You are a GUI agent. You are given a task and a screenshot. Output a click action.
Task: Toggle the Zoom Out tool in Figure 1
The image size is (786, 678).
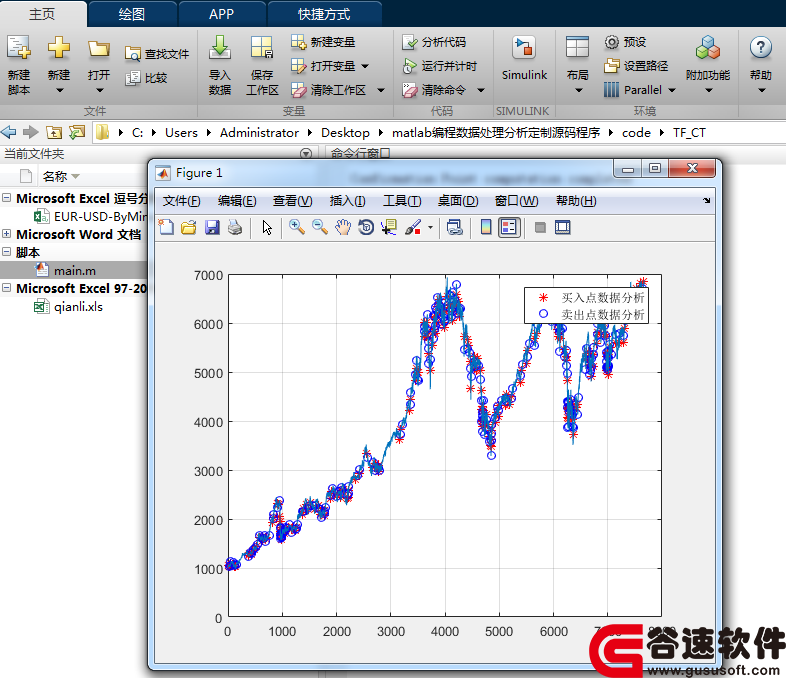(x=319, y=228)
